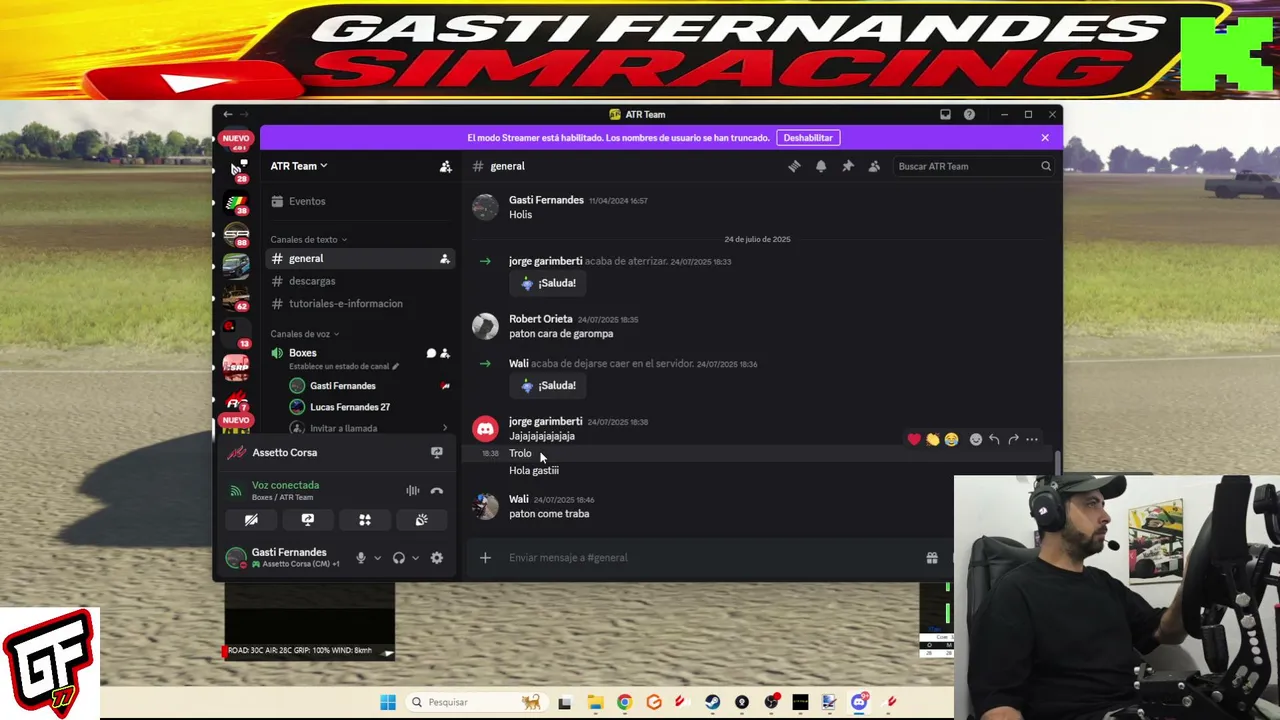Add laughing-crying emoji reaction to message
Image resolution: width=1280 pixels, height=720 pixels.
(951, 439)
